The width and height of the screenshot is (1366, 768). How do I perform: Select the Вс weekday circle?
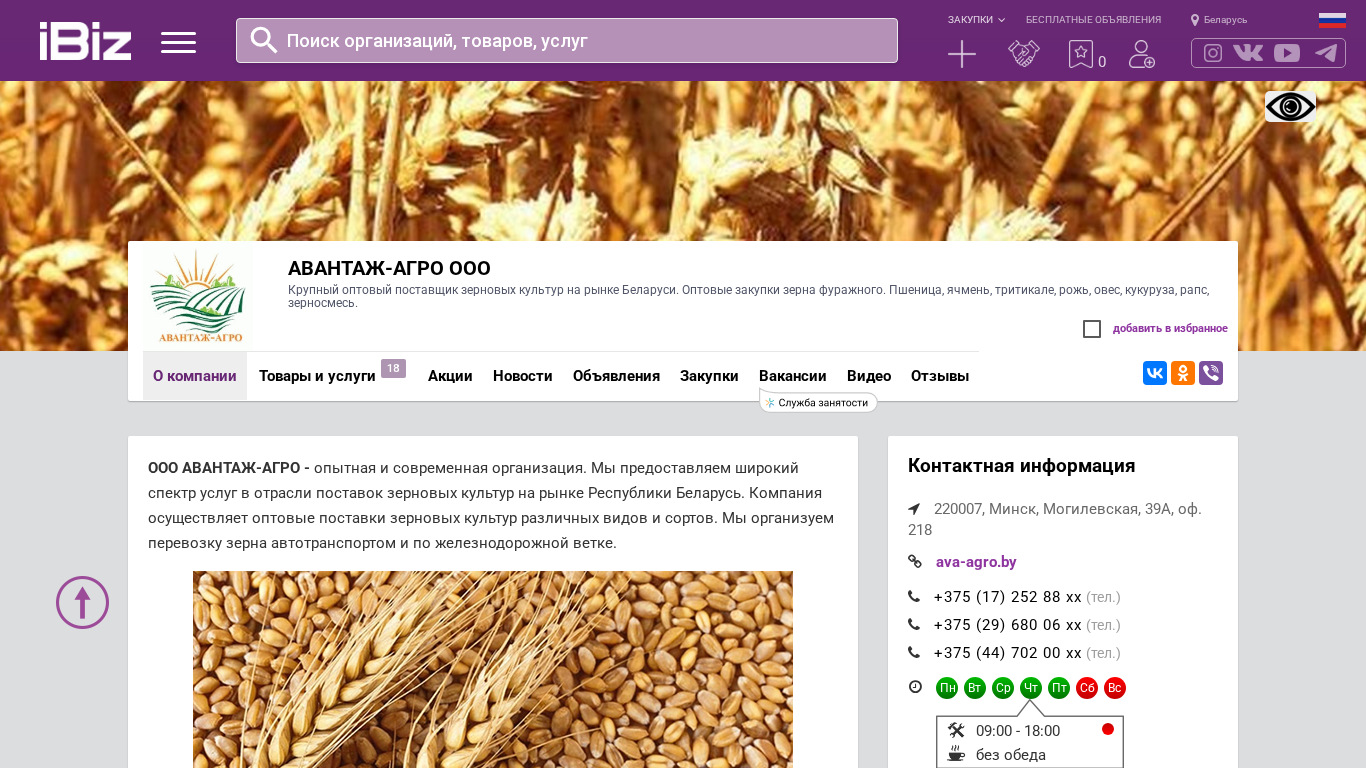pyautogui.click(x=1115, y=688)
